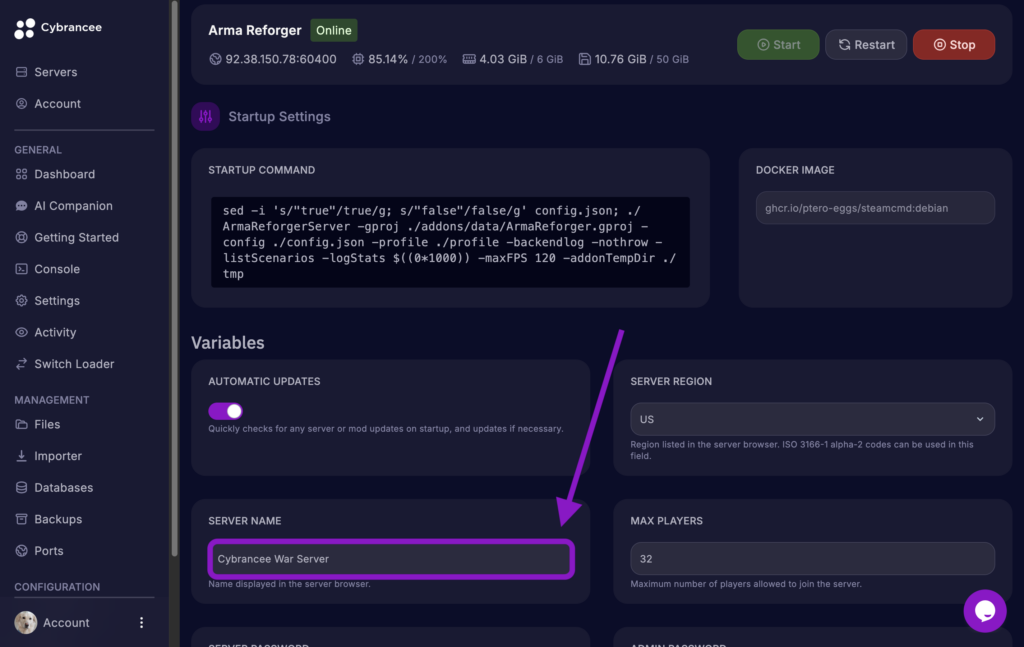
Task: Click the Docker Image field
Action: tap(875, 208)
